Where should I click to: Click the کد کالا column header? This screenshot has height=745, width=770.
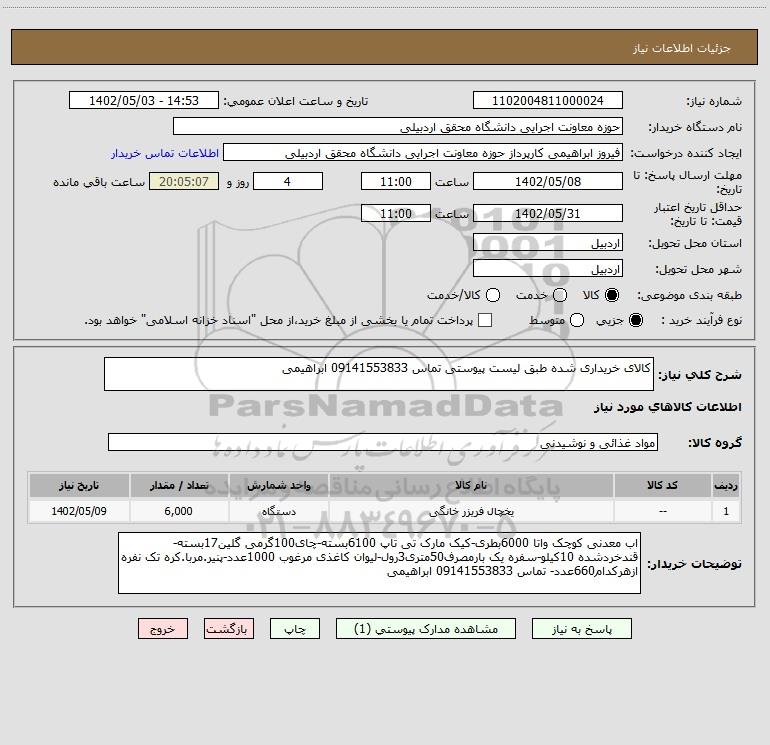(x=662, y=485)
